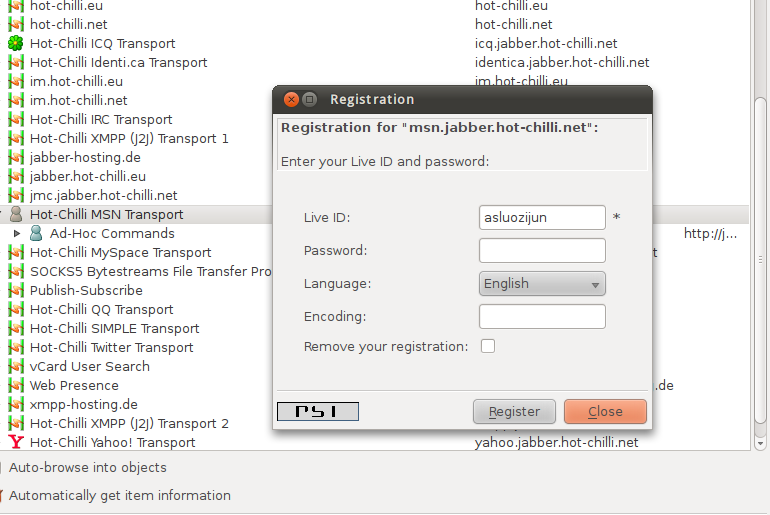Click the Ad-Hoc Commands user icon
This screenshot has height=515, width=770.
coord(35,233)
